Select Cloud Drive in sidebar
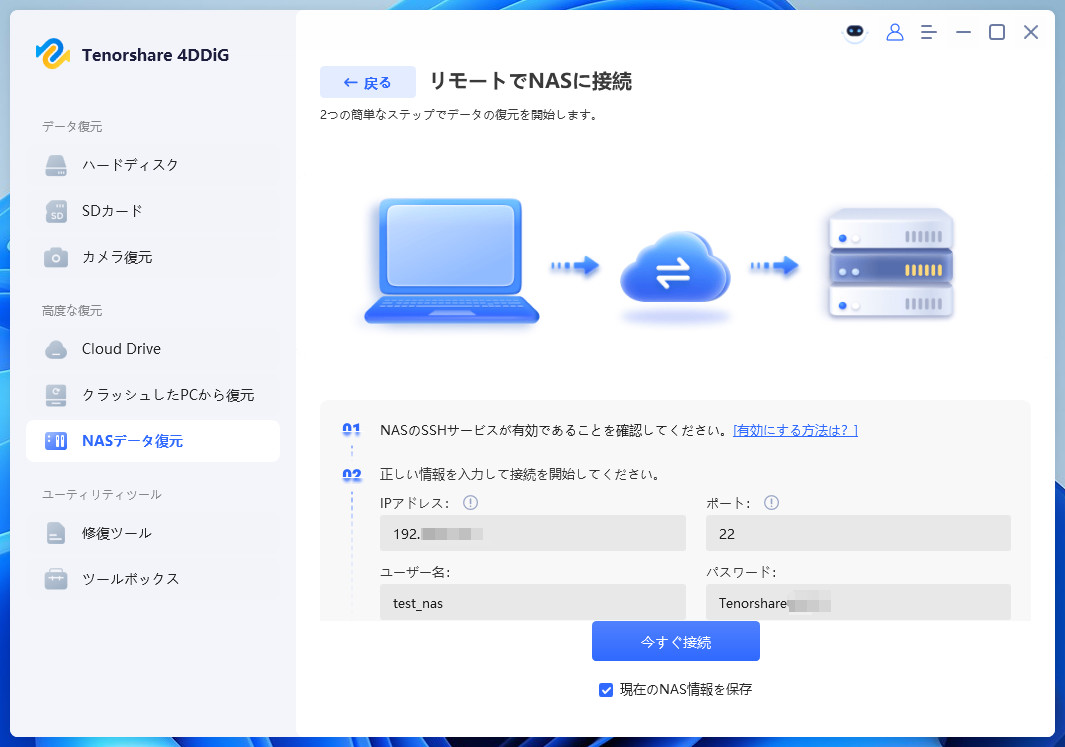1065x747 pixels. (153, 349)
